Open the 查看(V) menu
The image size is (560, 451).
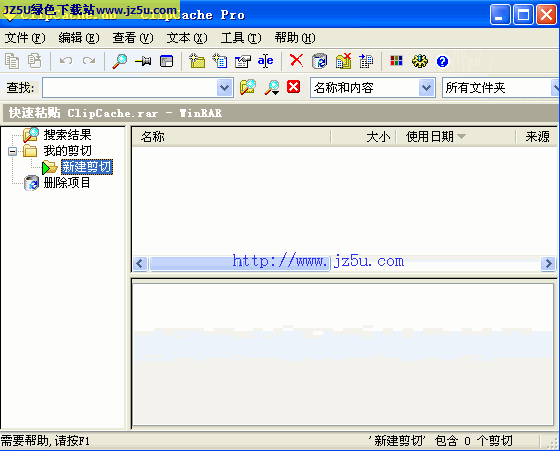coord(133,38)
